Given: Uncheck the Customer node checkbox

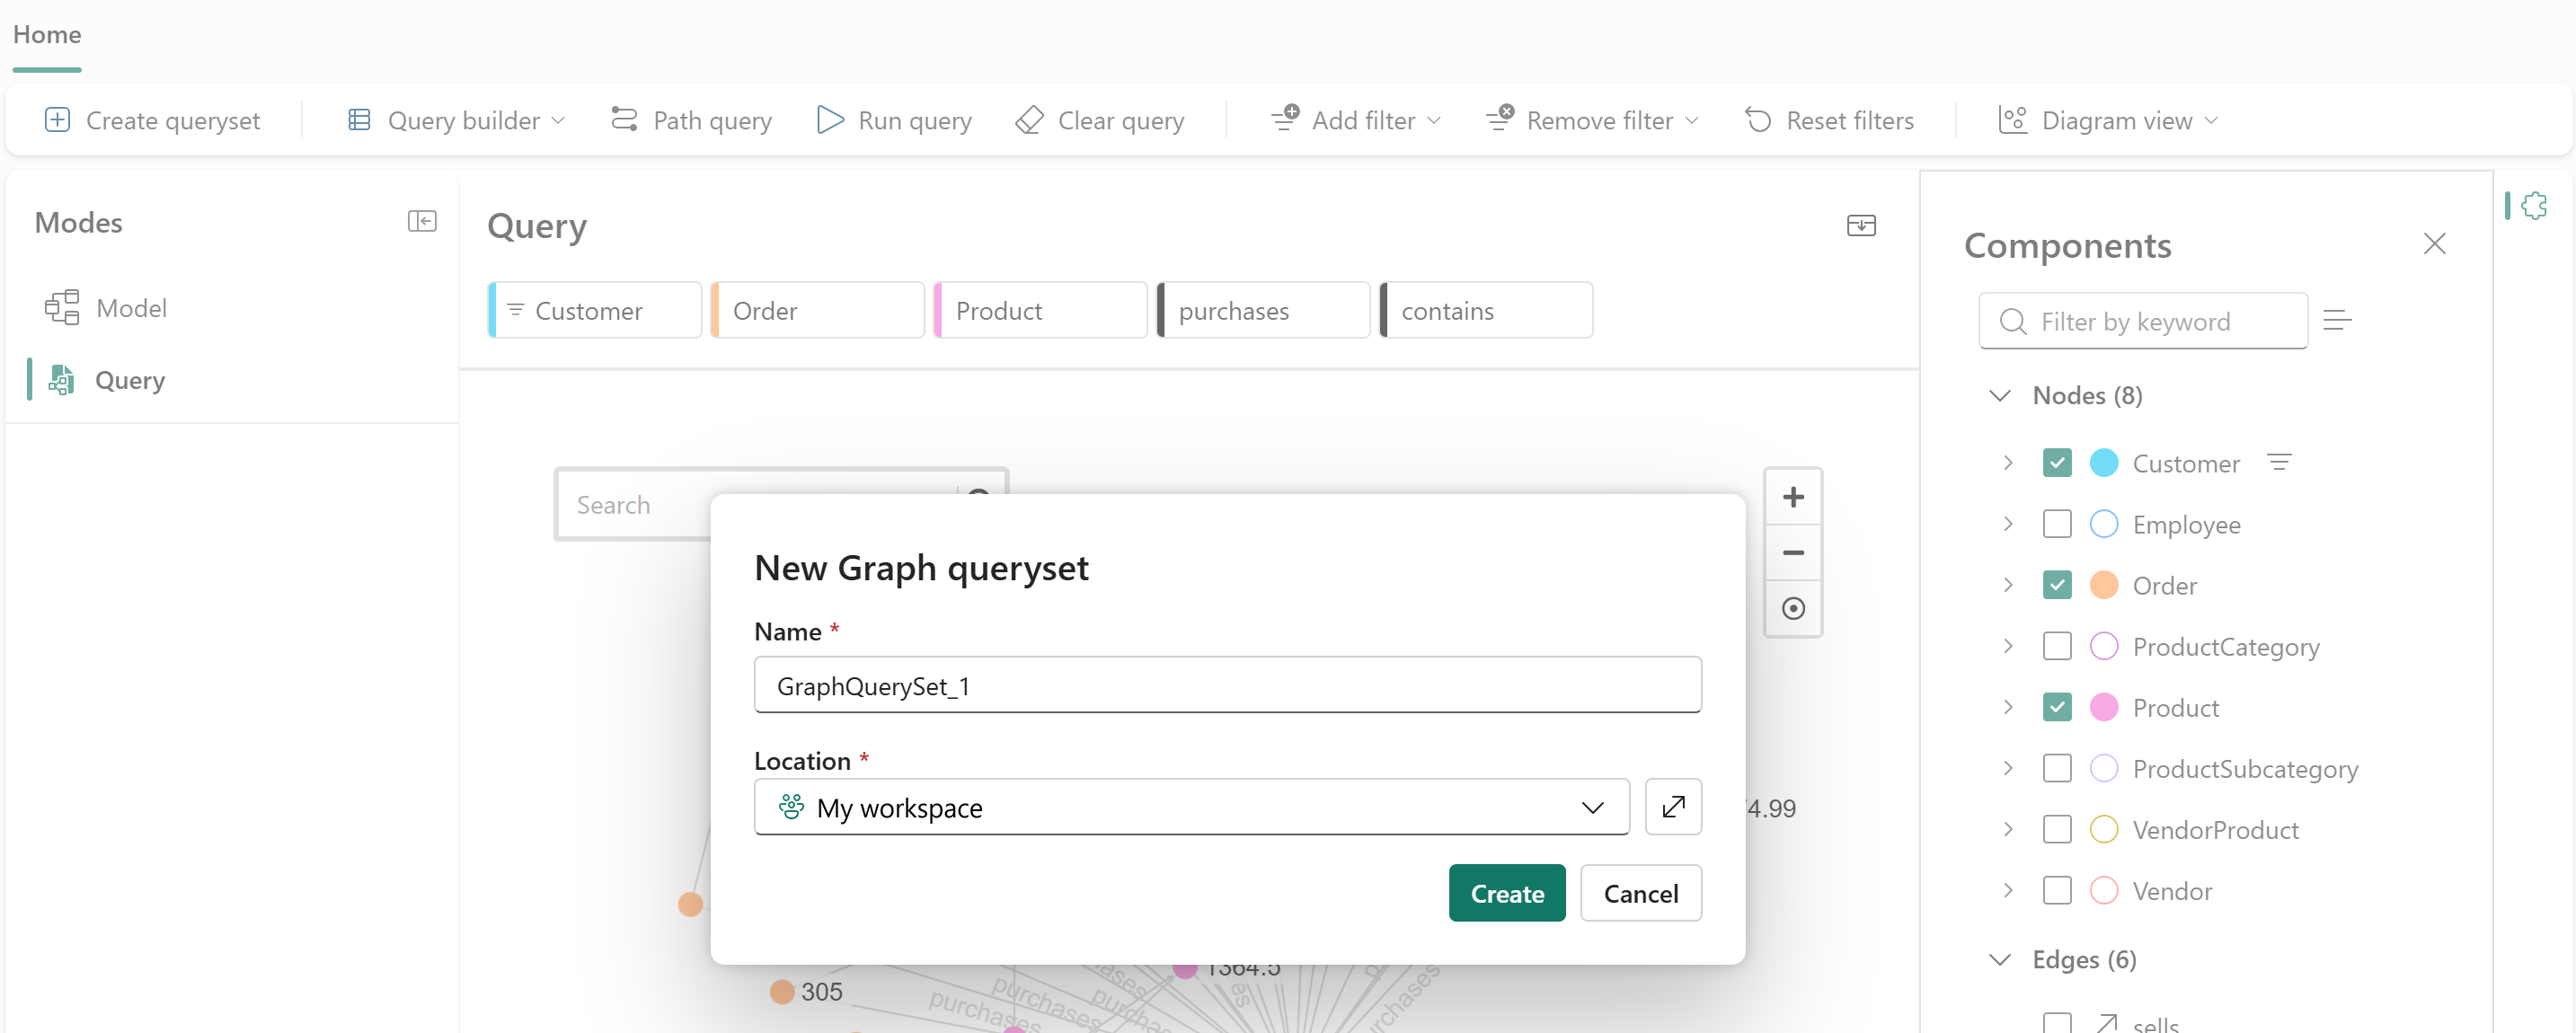Looking at the screenshot, I should point(2056,463).
